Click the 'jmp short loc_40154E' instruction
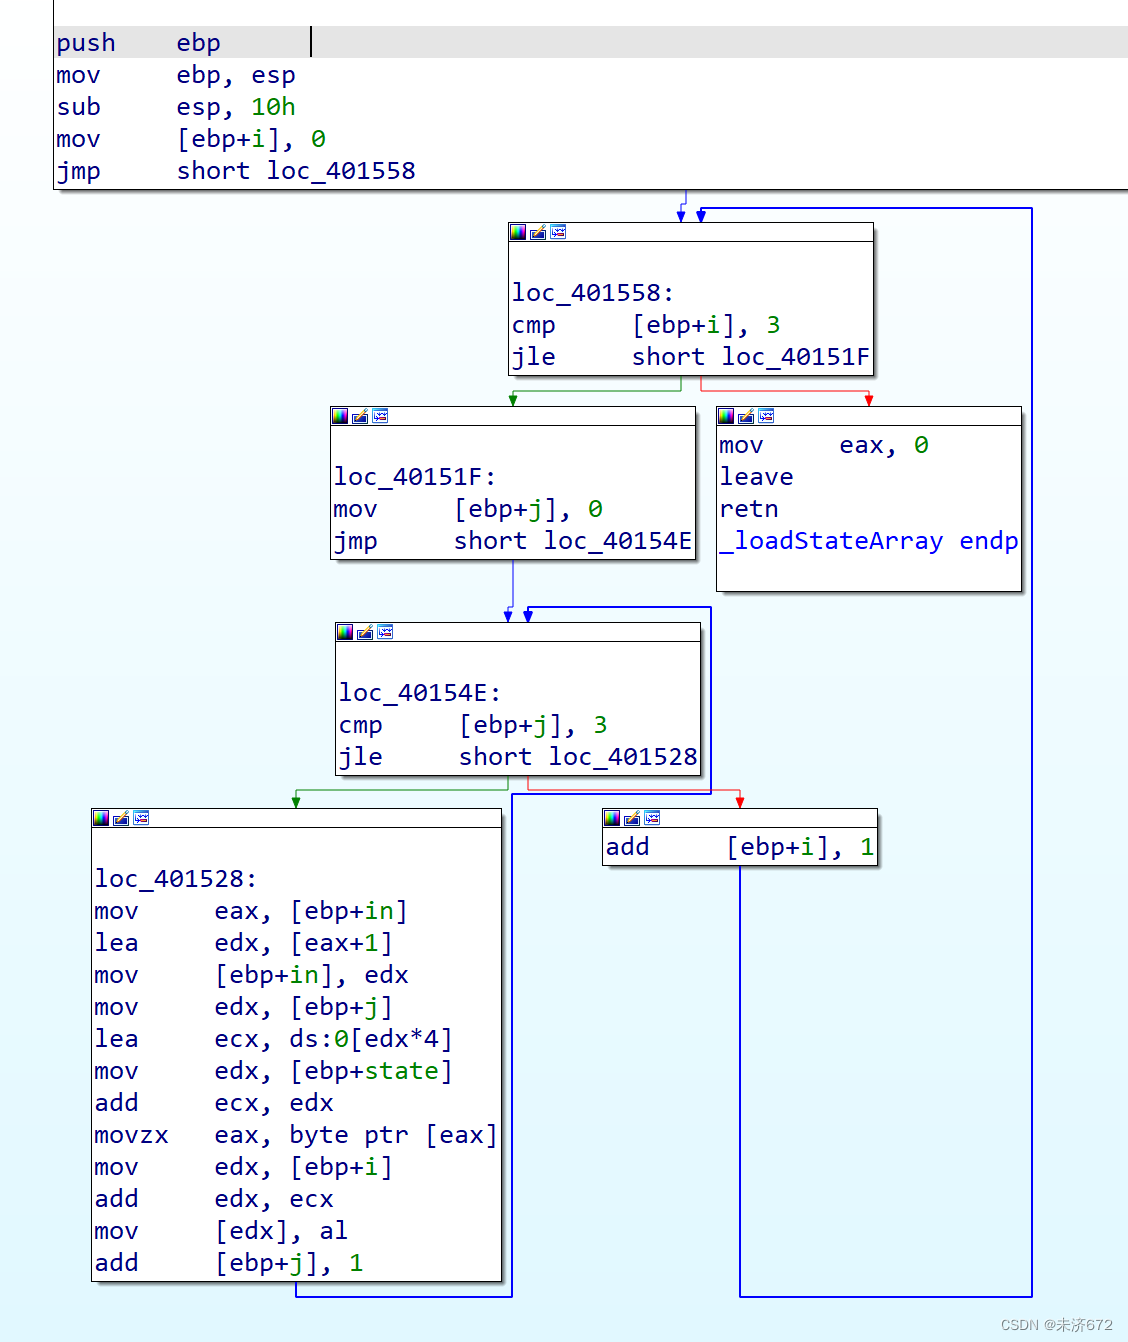 513,541
